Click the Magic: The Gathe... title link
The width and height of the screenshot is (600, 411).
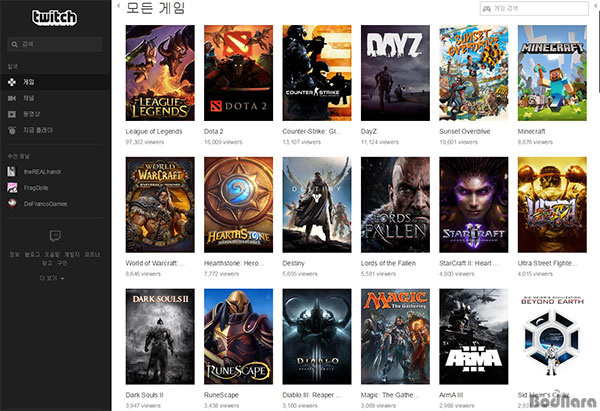click(390, 395)
